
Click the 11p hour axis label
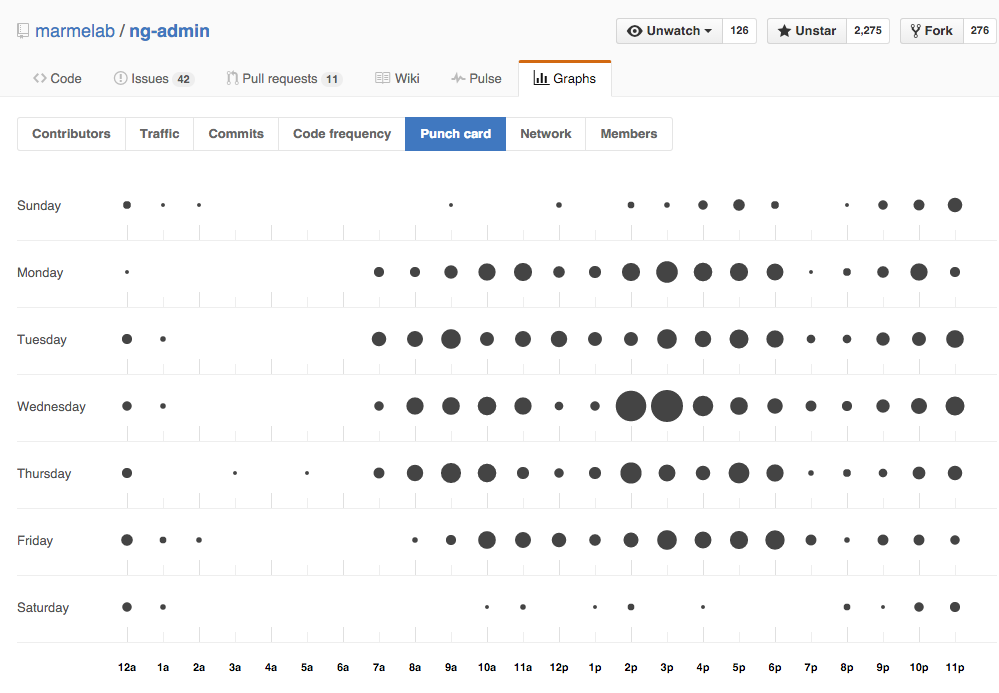(954, 668)
